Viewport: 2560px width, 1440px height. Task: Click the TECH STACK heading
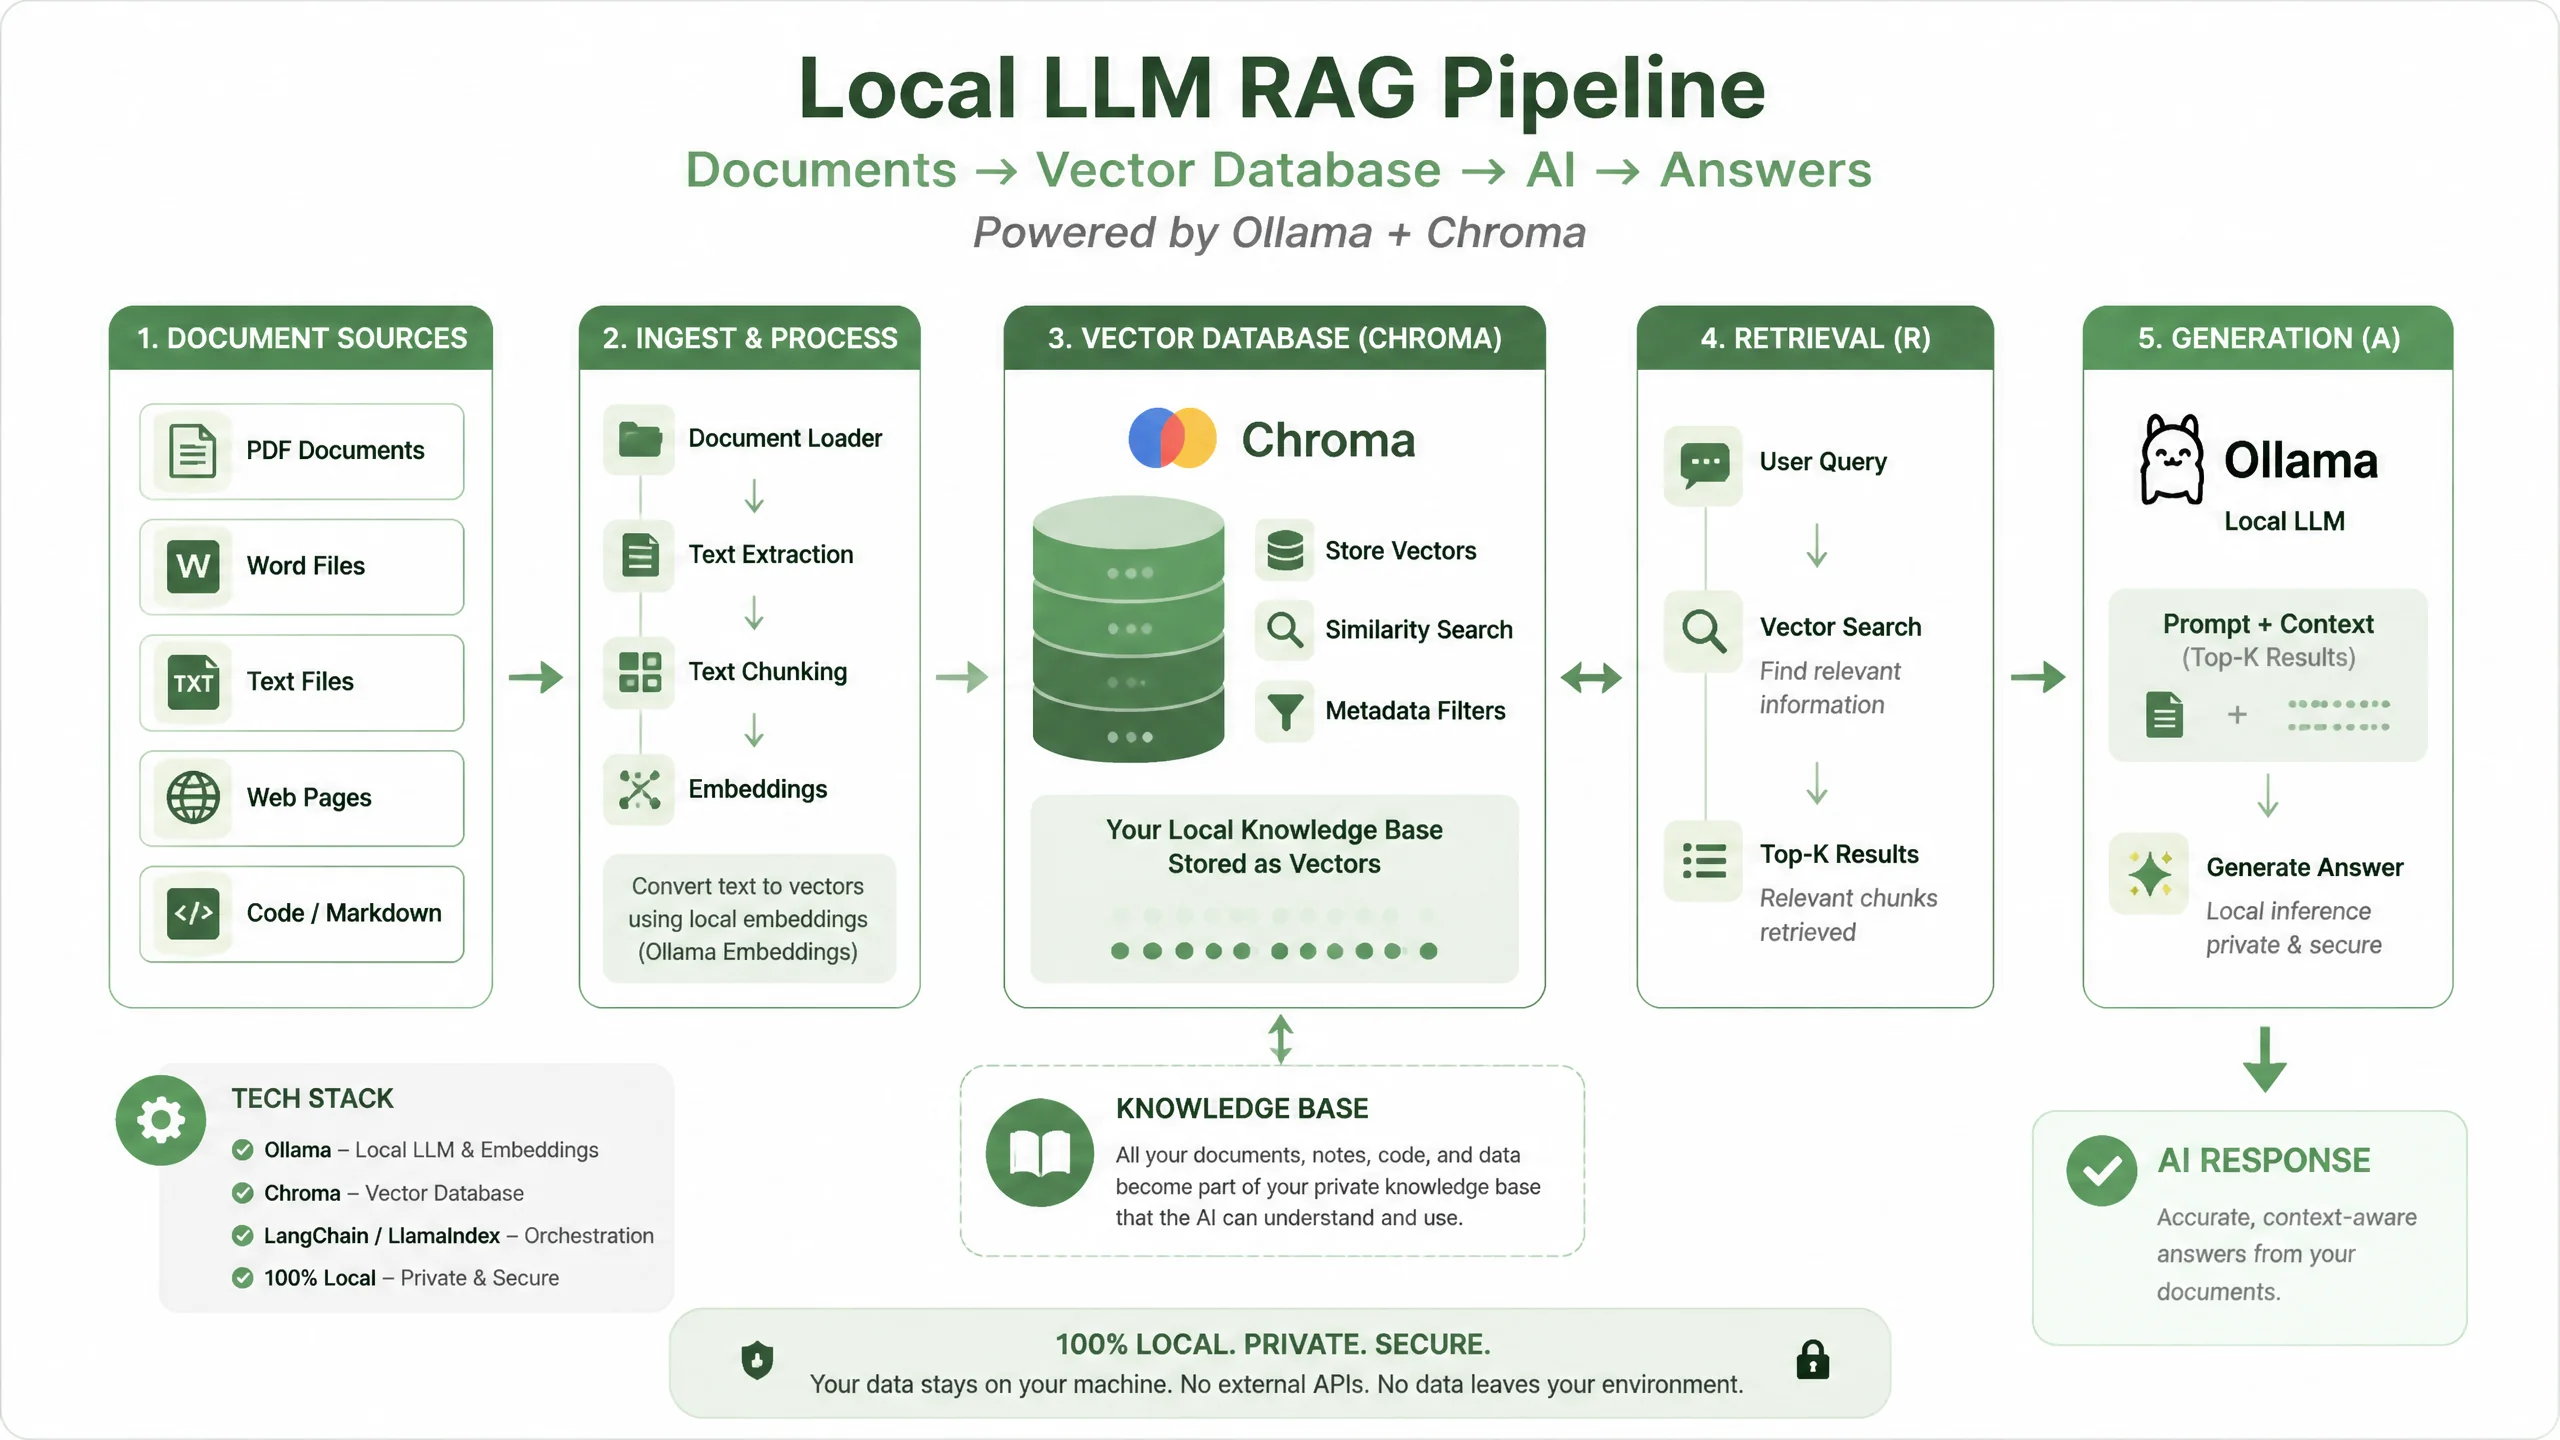(312, 1099)
